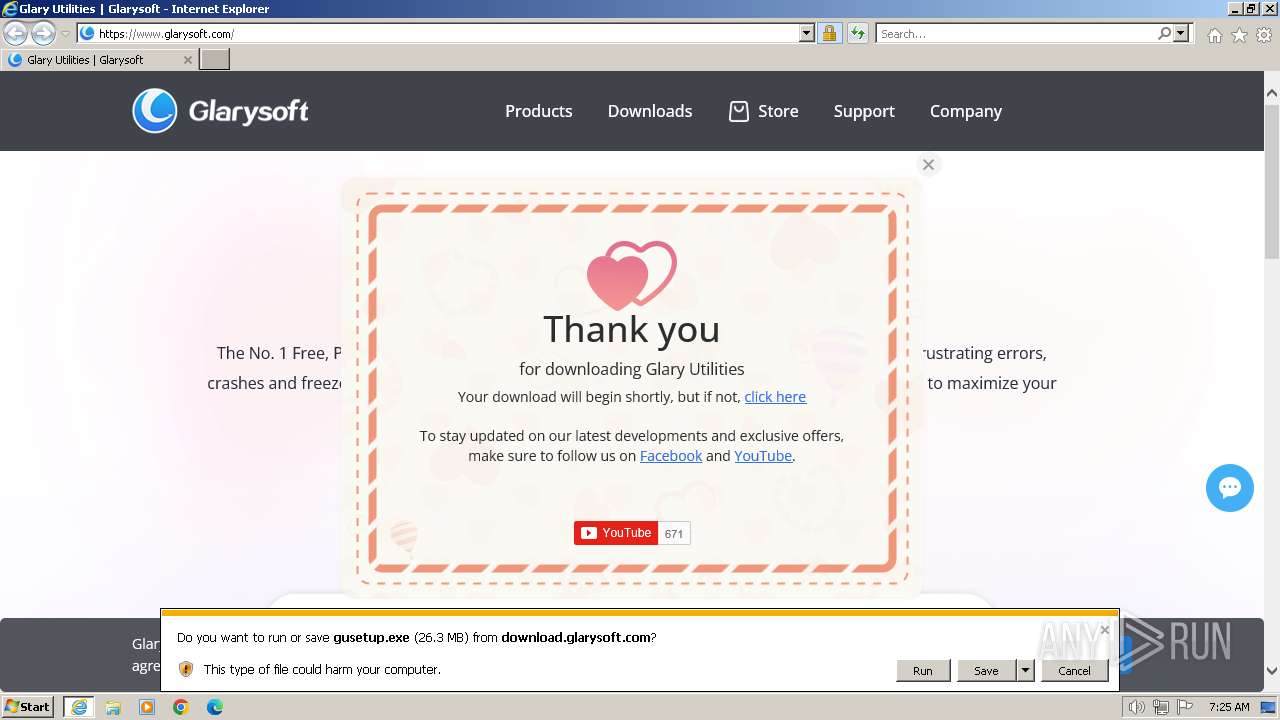Screen dimensions: 1280x720
Task: Click the 'click here' download link
Action: coord(775,397)
